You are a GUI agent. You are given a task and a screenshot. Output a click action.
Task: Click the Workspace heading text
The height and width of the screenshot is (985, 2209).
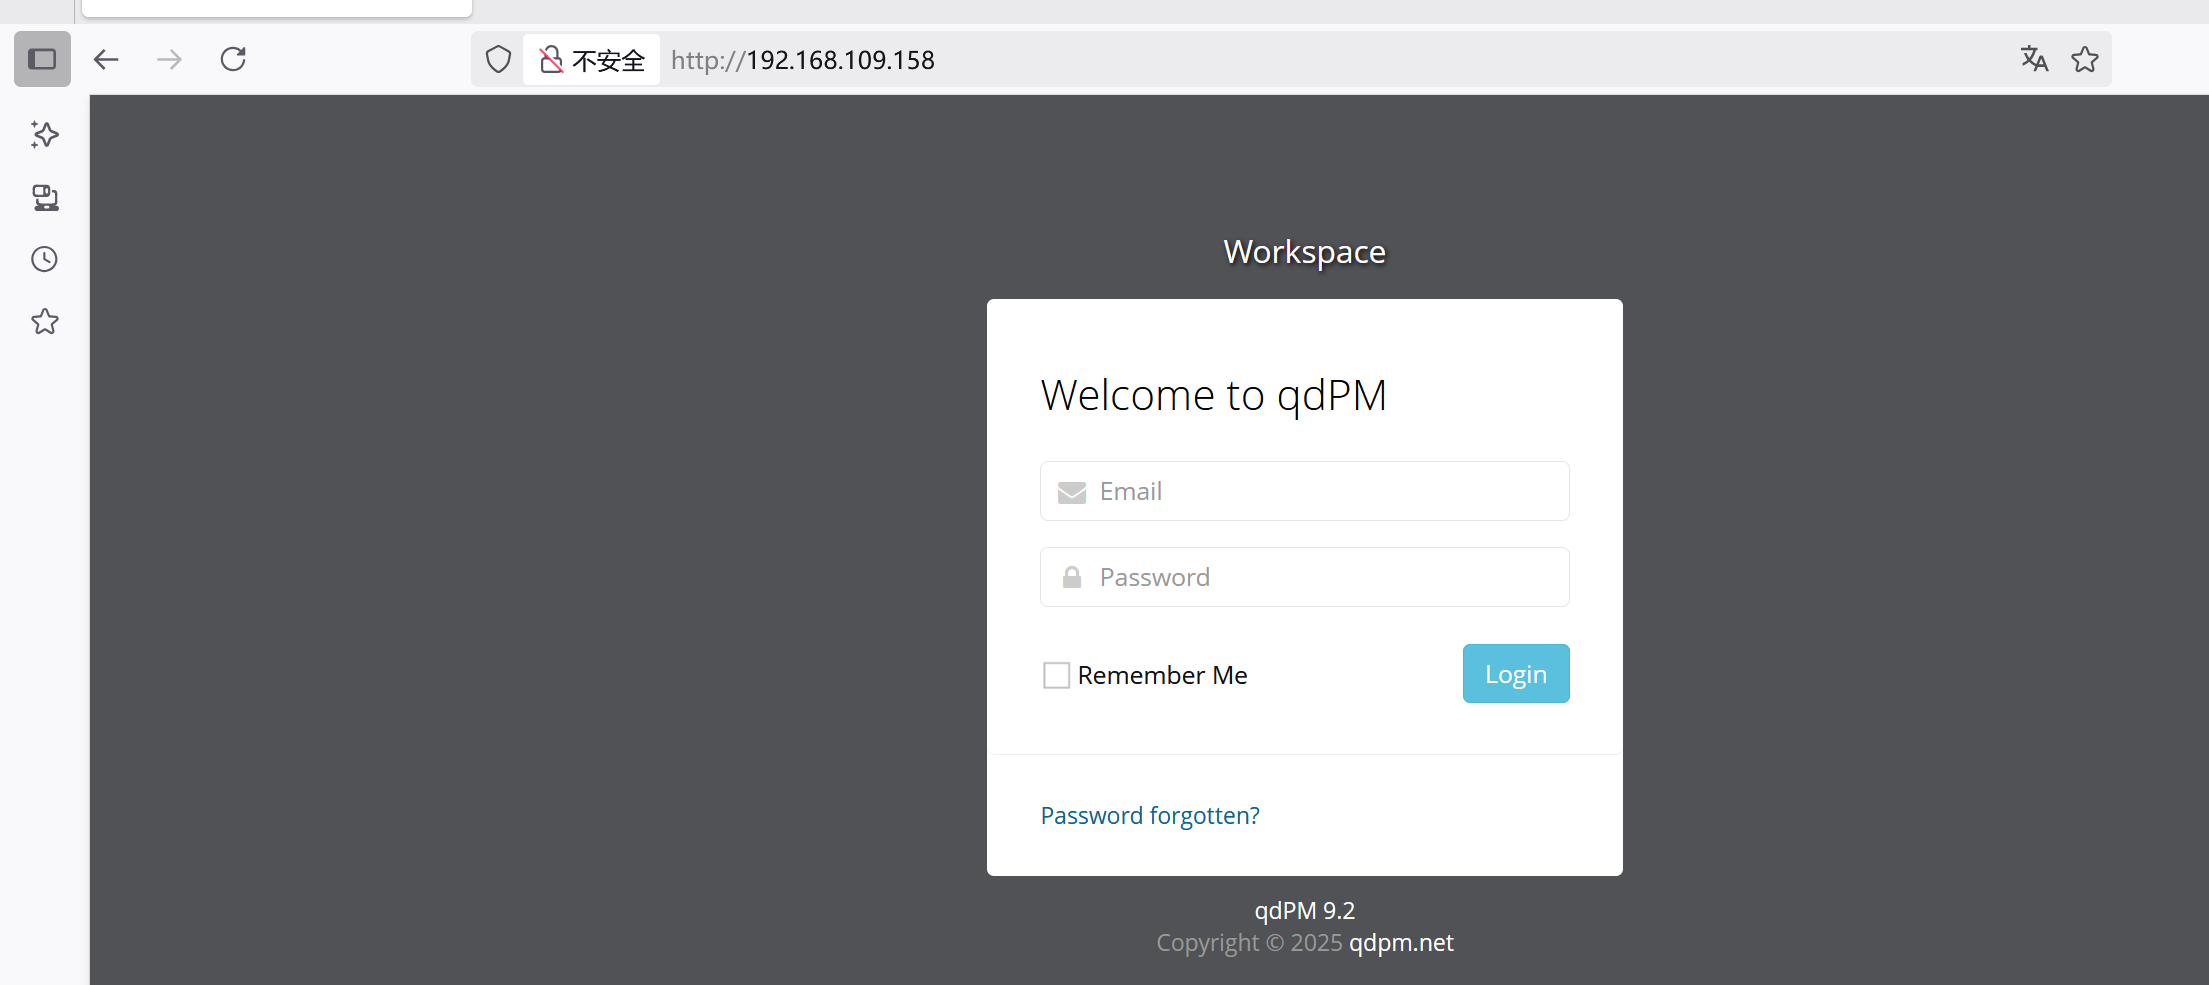[x=1305, y=252]
